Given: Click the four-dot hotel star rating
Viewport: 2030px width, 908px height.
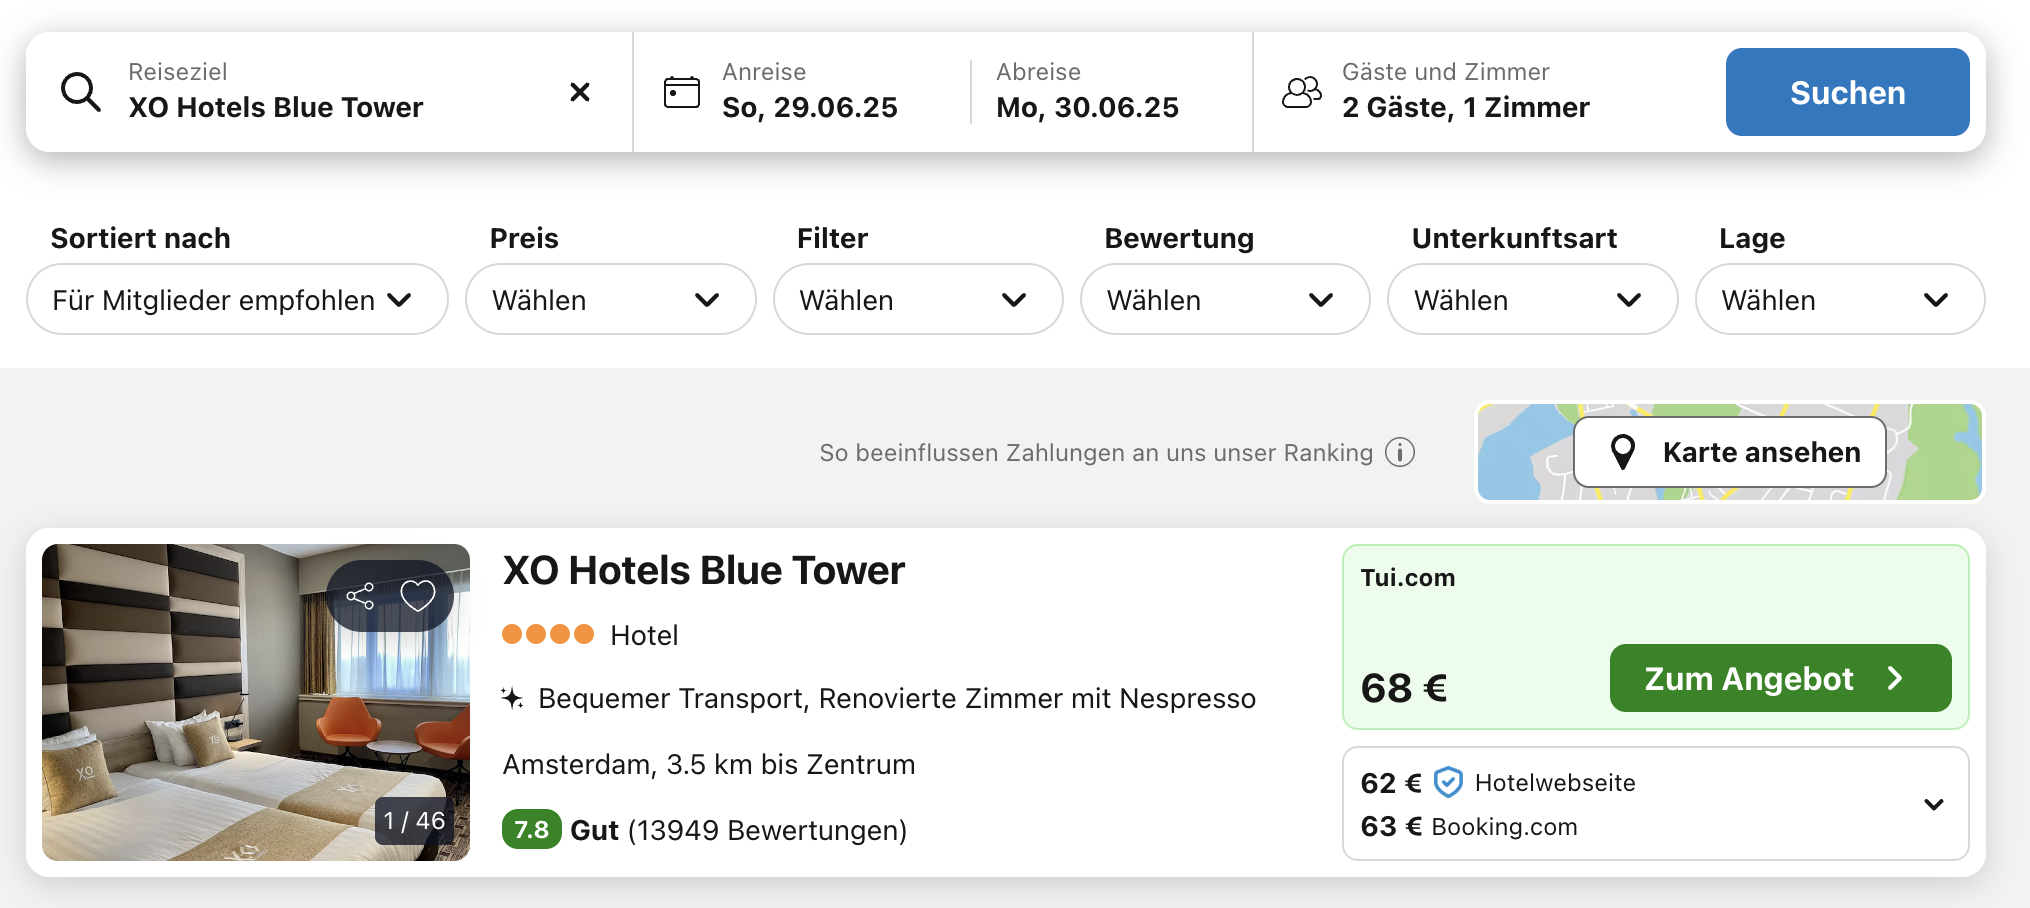Looking at the screenshot, I should pos(548,634).
